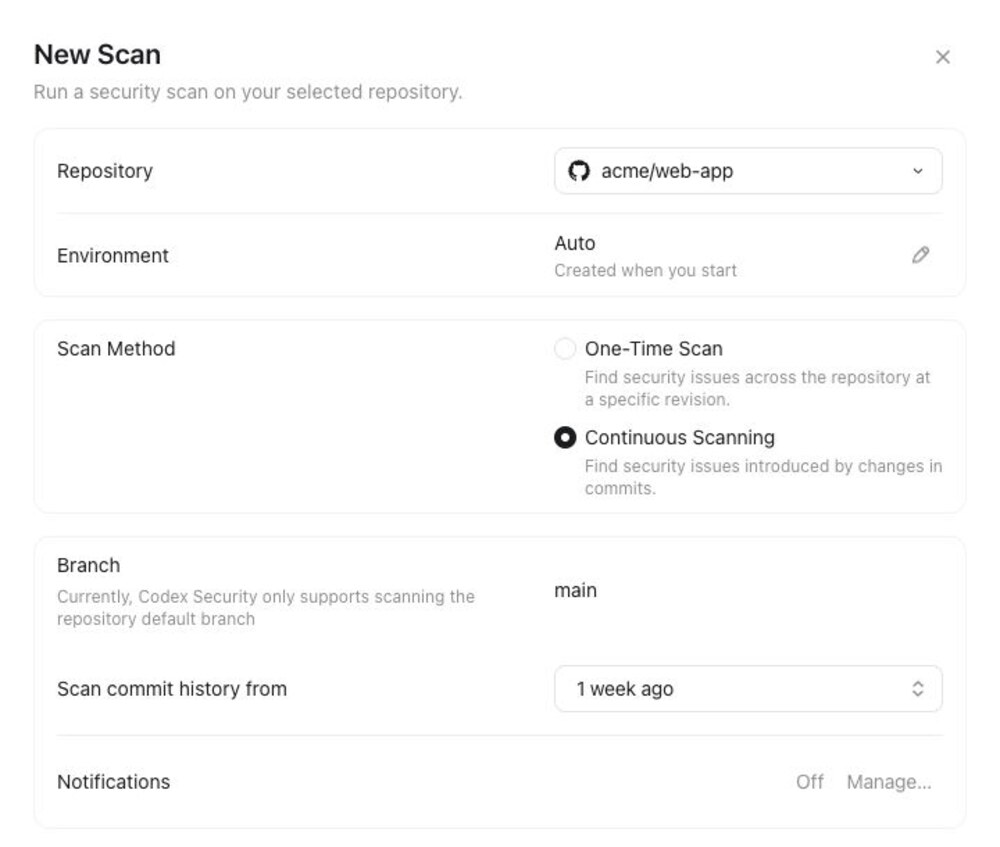This screenshot has width=1000, height=847.
Task: Click the Scan commit history from label
Action: [172, 689]
